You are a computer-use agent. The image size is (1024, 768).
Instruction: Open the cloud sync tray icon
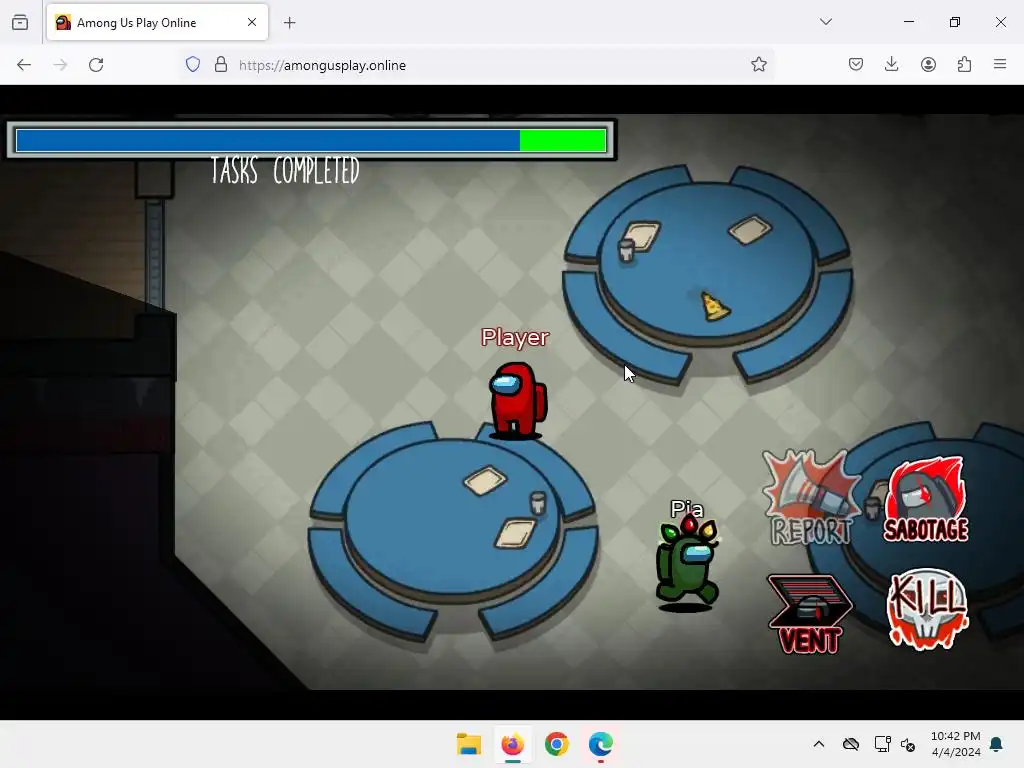[850, 744]
